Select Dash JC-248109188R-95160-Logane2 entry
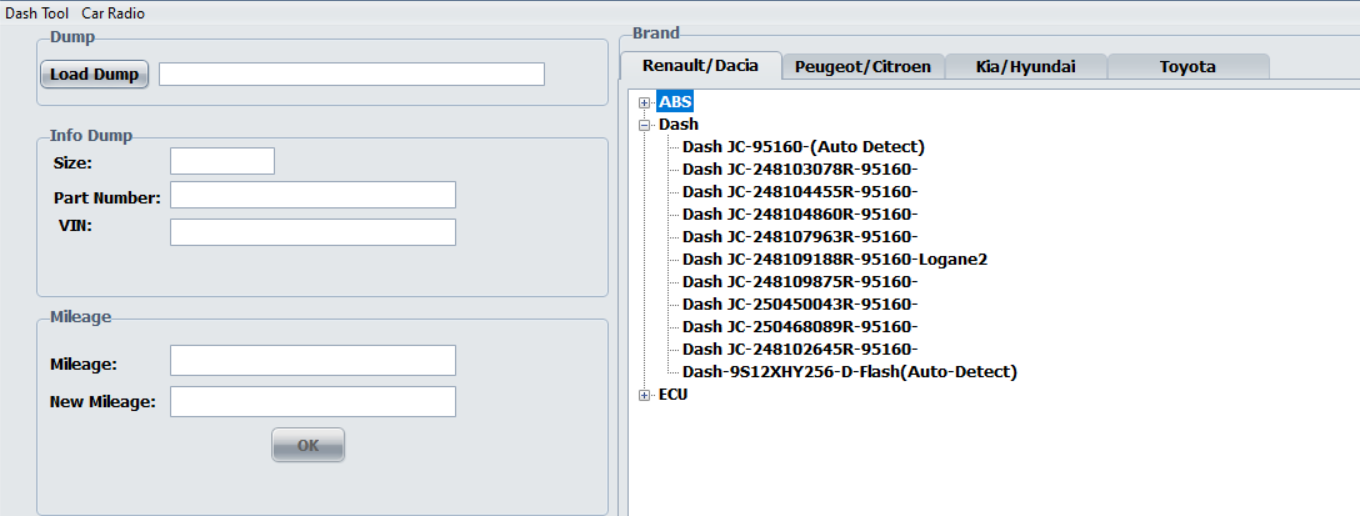This screenshot has width=1360, height=516. coord(834,259)
